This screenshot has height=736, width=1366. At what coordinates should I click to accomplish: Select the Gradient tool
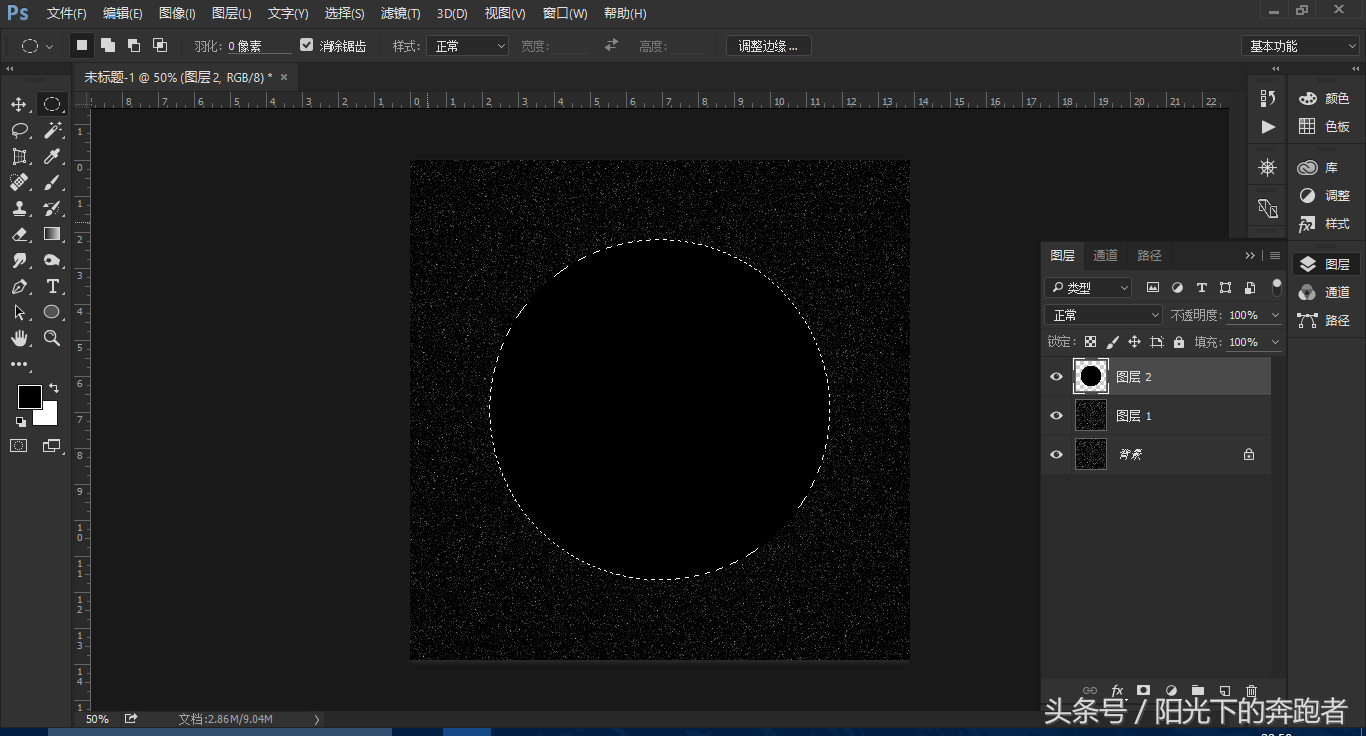[x=52, y=234]
